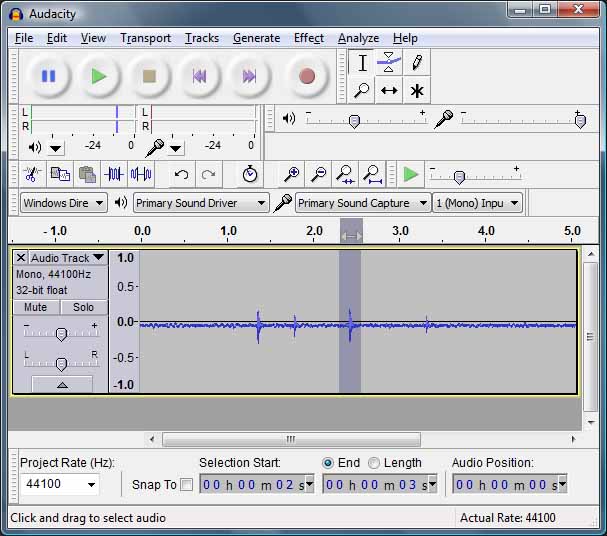
Task: Mute the Audio Track
Action: click(x=36, y=307)
